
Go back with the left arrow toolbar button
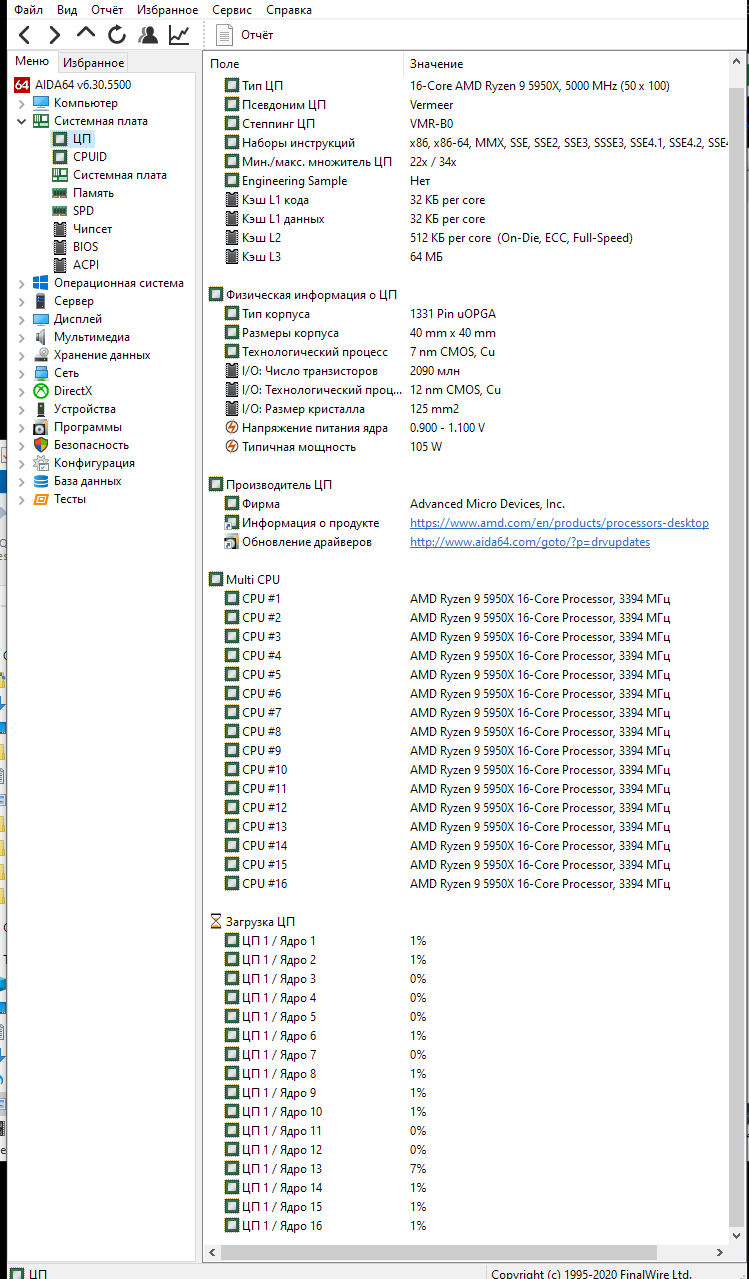click(25, 35)
